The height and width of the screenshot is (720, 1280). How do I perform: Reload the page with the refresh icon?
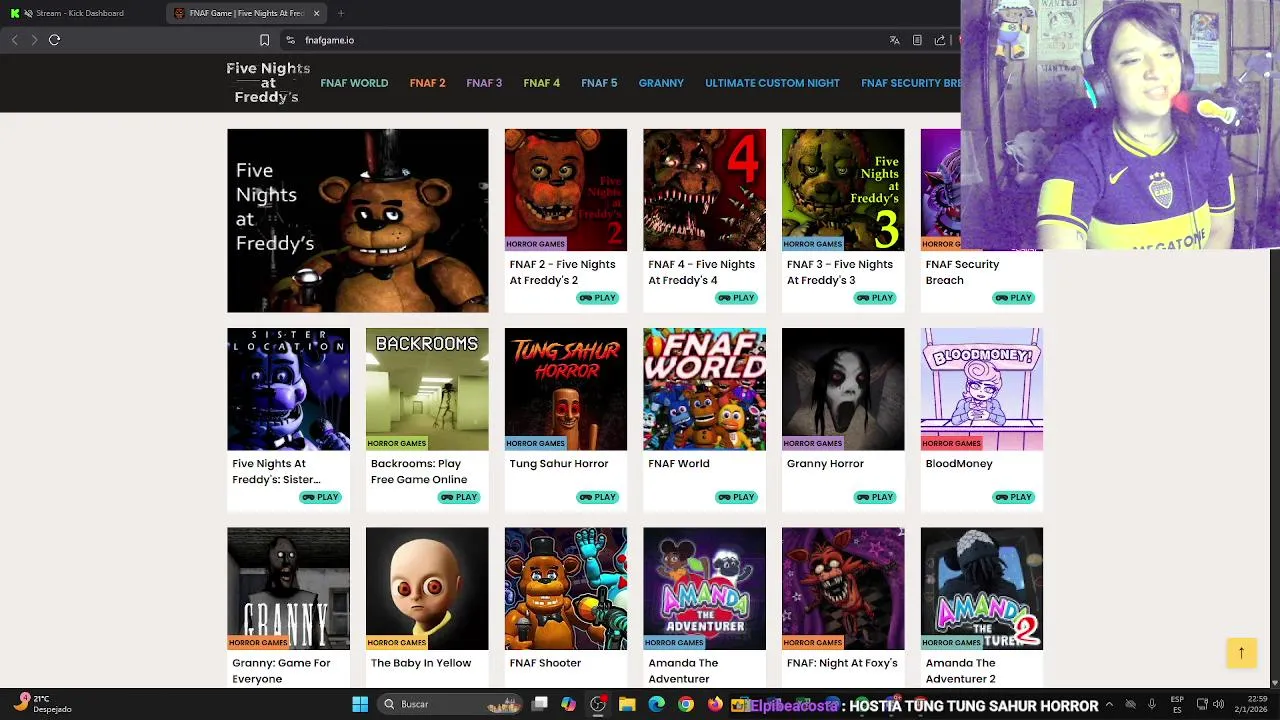pos(54,40)
